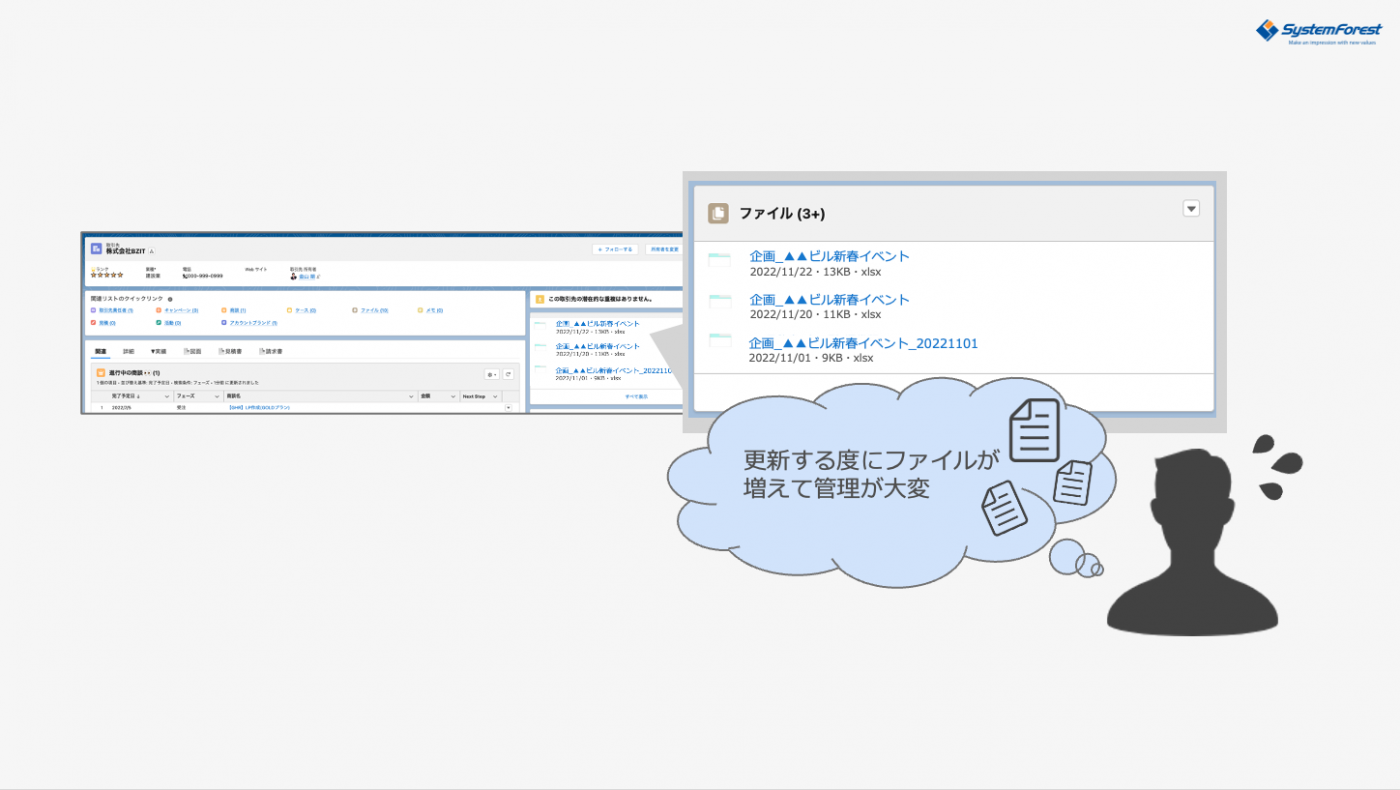Open the 商談名 column header menu
Image resolution: width=1400 pixels, height=790 pixels.
[x=411, y=396]
